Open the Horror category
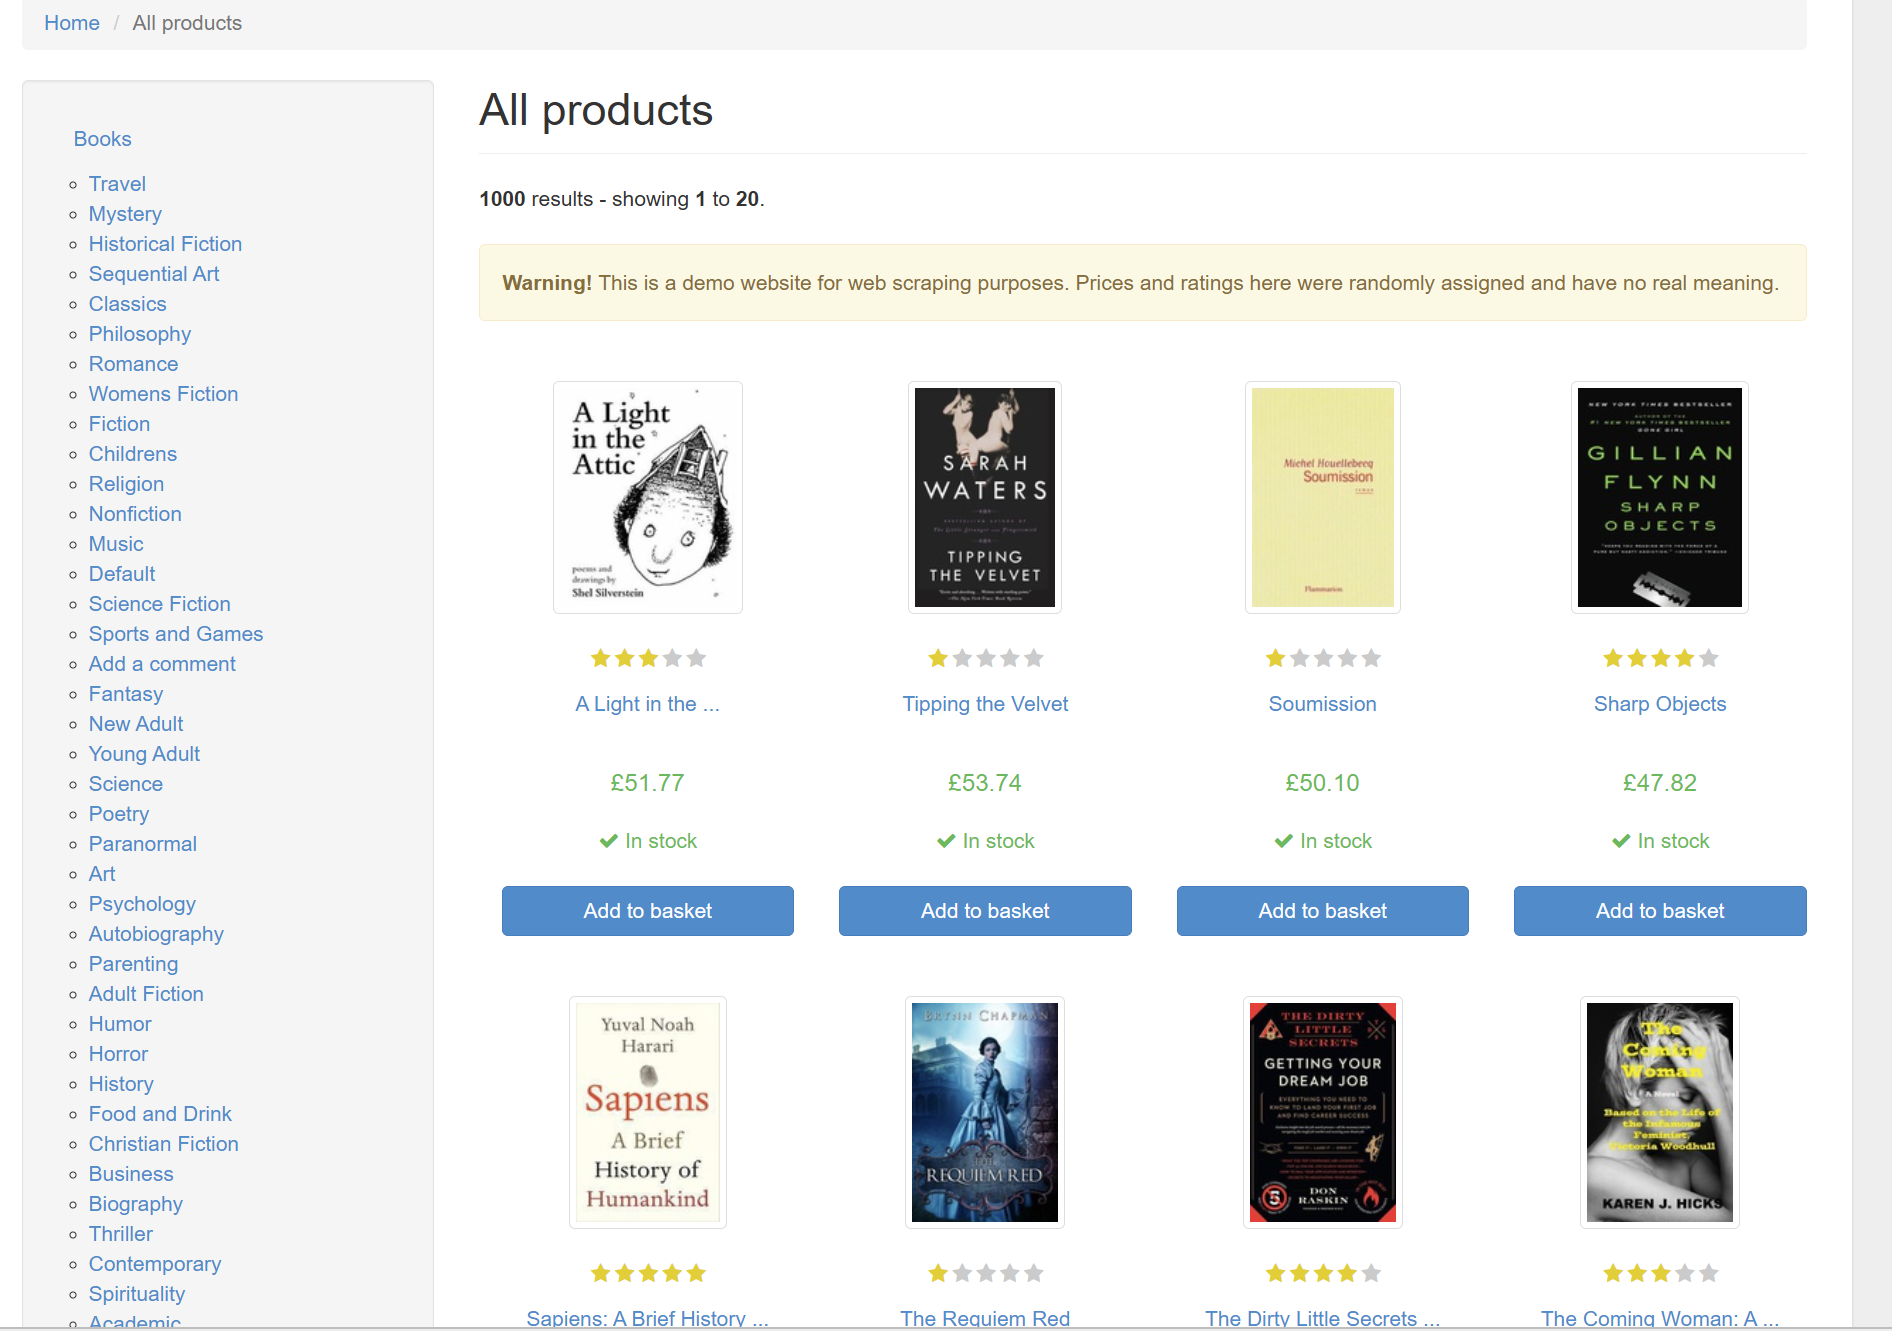 [x=118, y=1054]
